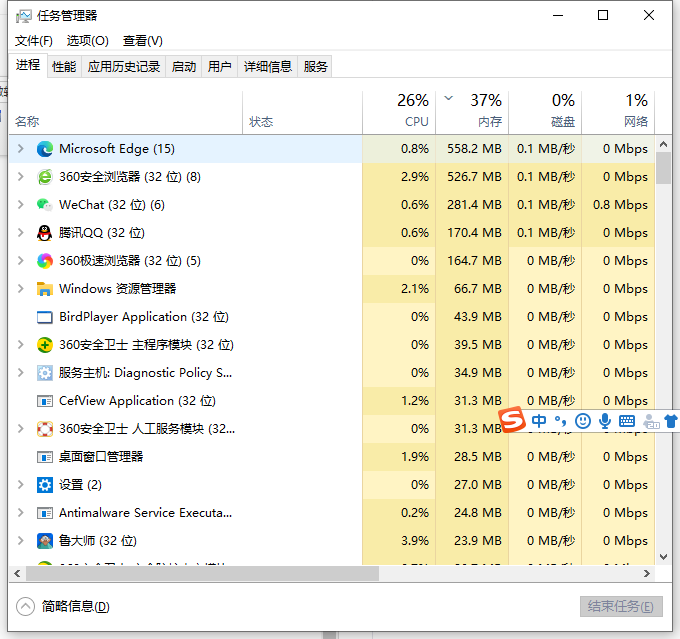Expand the WeChat process group
Screen dimensions: 680x639
click(x=20, y=205)
